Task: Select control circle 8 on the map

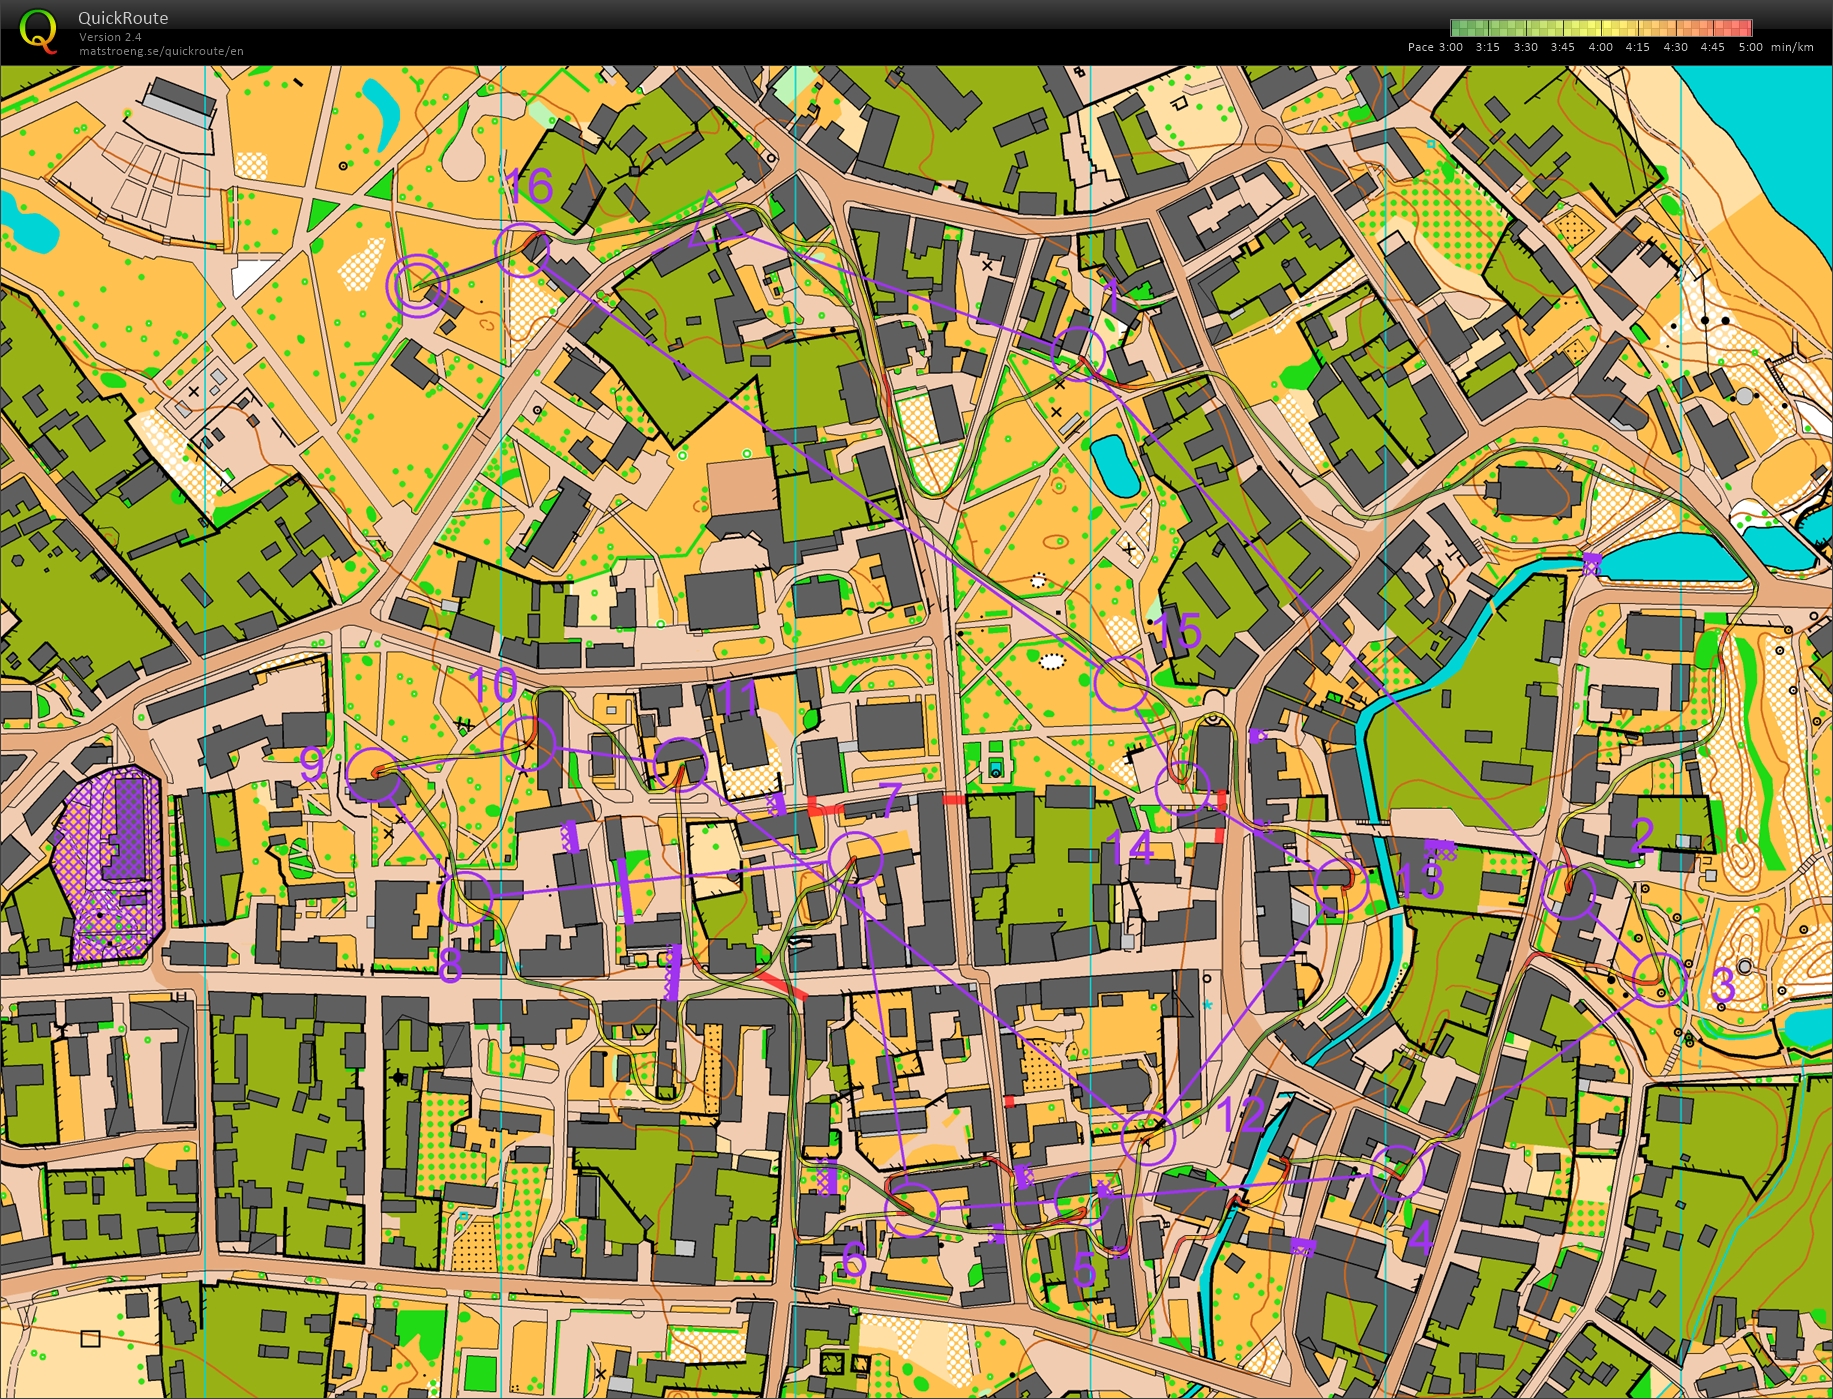Action: coord(467,897)
